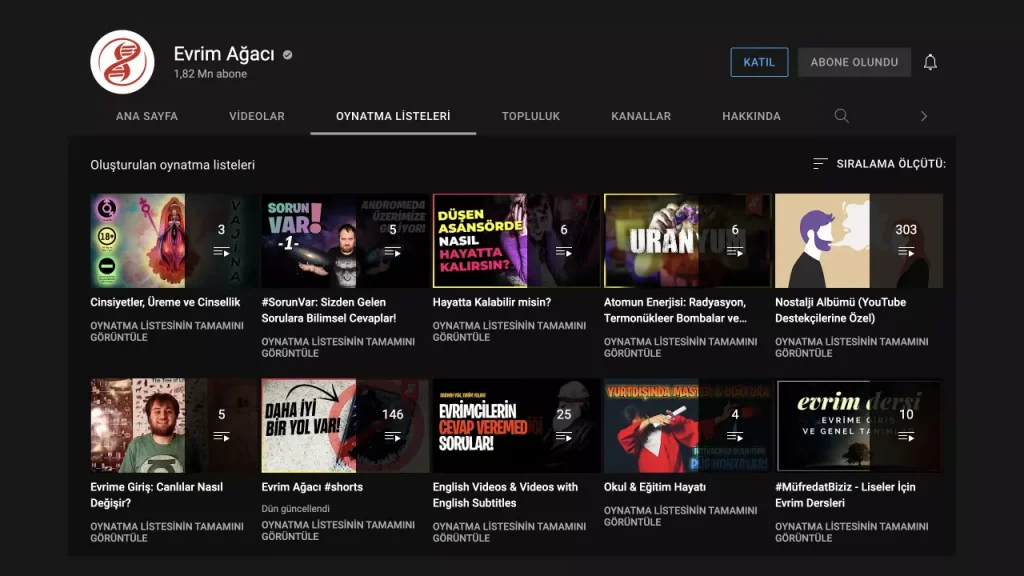The width and height of the screenshot is (1024, 576).
Task: Click the sort lines icon beside SIRALAMA ÖLÇÜTÜ
Action: pos(820,163)
